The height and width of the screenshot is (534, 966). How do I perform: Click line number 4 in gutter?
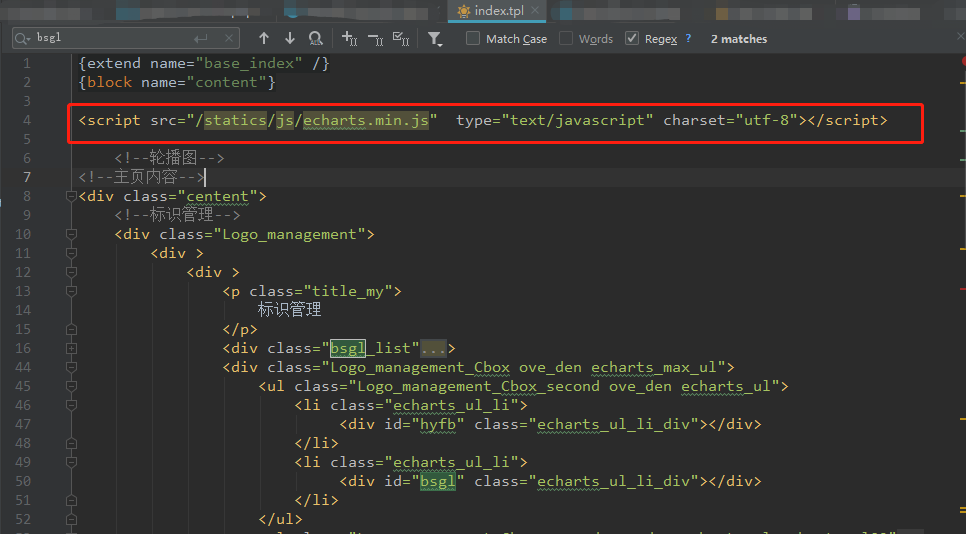[26, 120]
